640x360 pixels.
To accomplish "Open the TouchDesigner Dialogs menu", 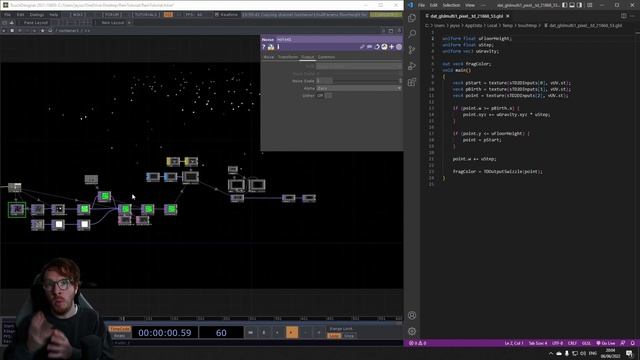I will 37,14.
